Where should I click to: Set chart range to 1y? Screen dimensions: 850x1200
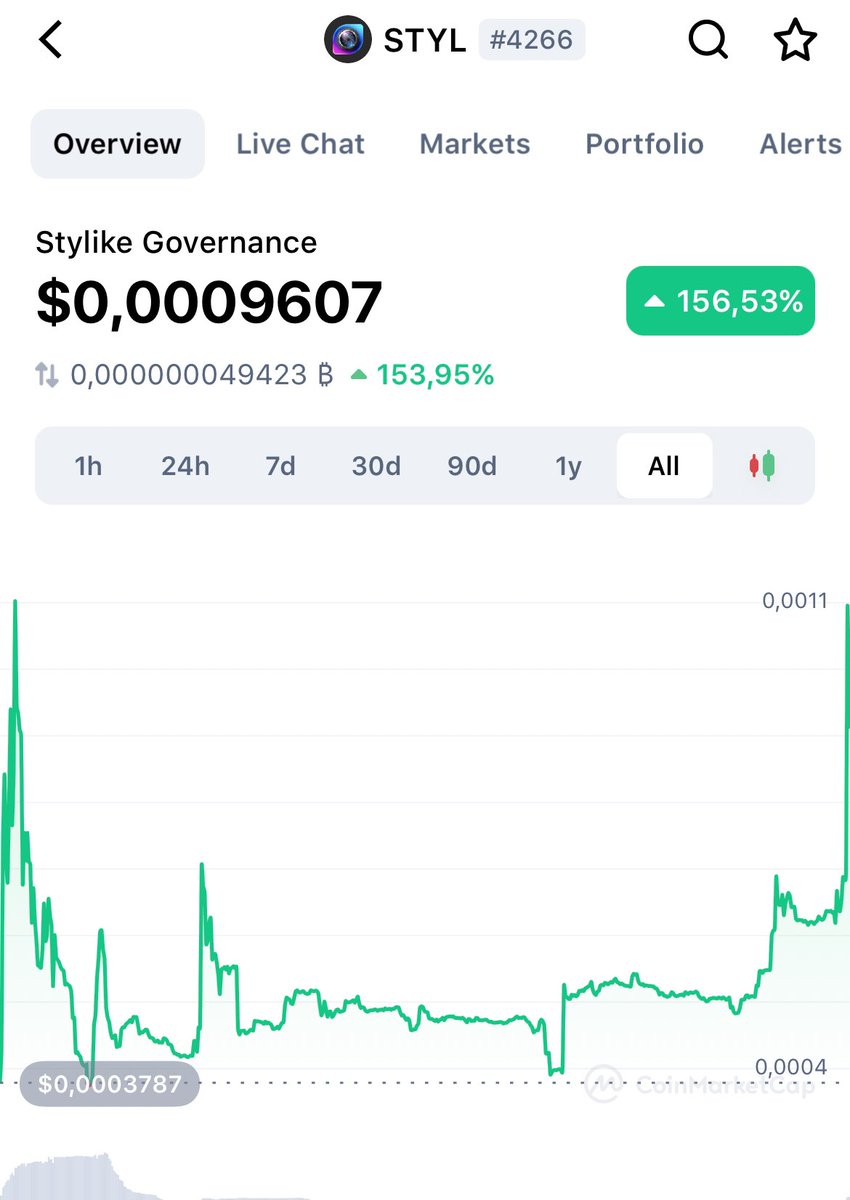(x=568, y=466)
